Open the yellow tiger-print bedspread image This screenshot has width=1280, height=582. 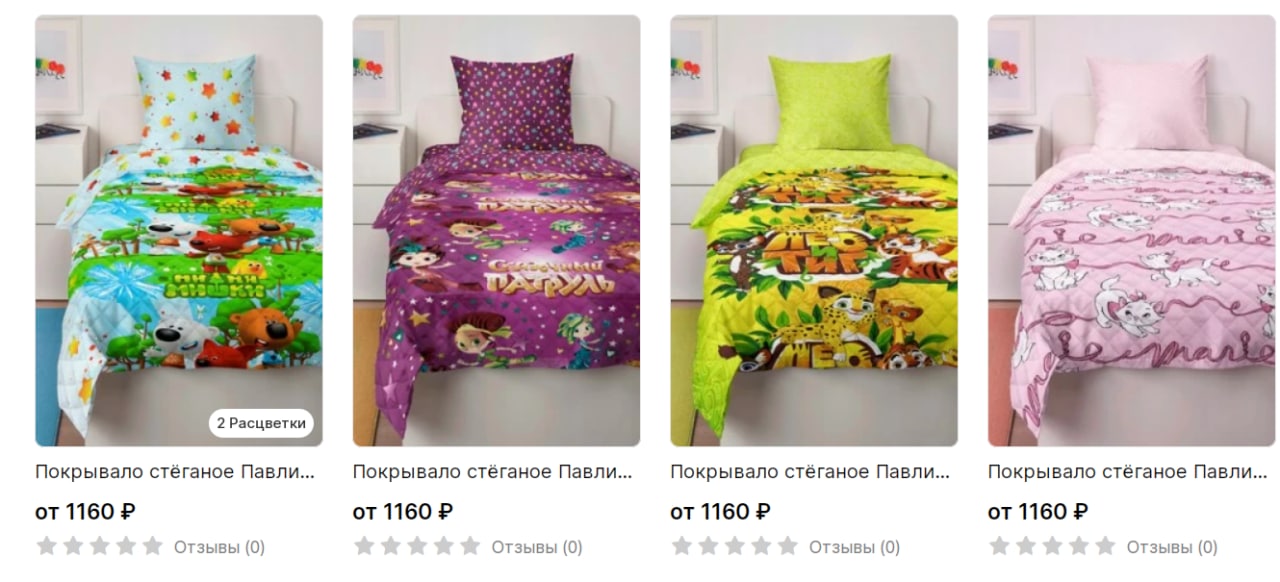814,230
